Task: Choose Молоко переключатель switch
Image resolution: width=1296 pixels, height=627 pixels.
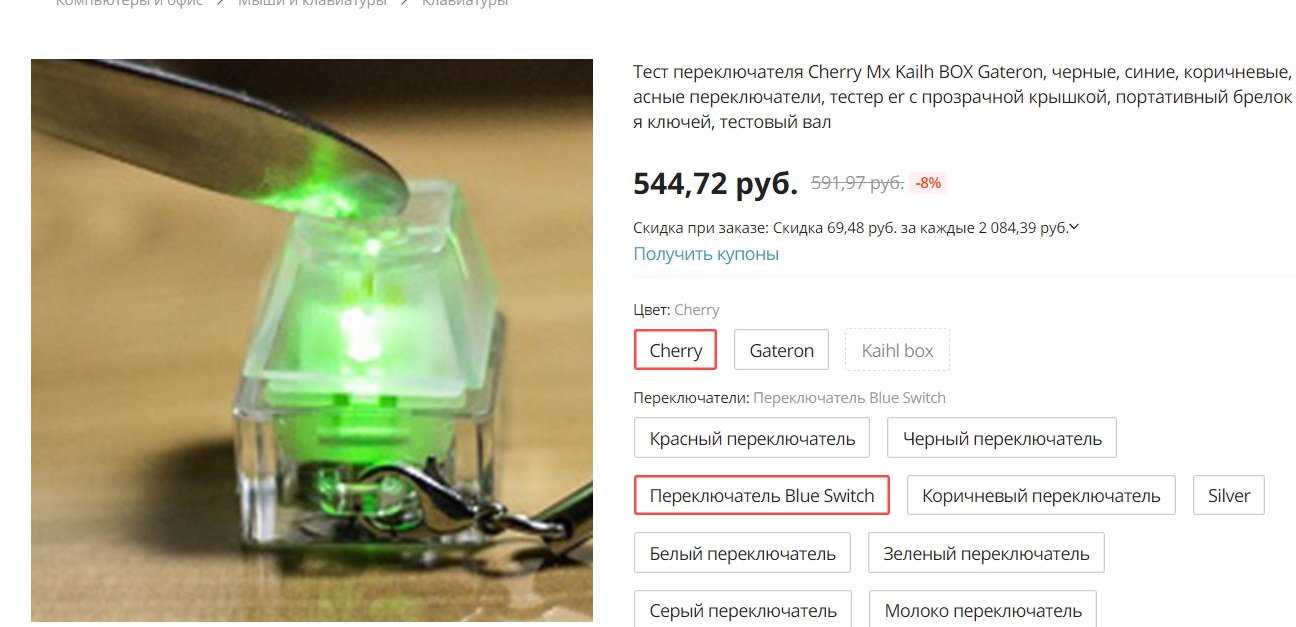Action: click(x=983, y=609)
